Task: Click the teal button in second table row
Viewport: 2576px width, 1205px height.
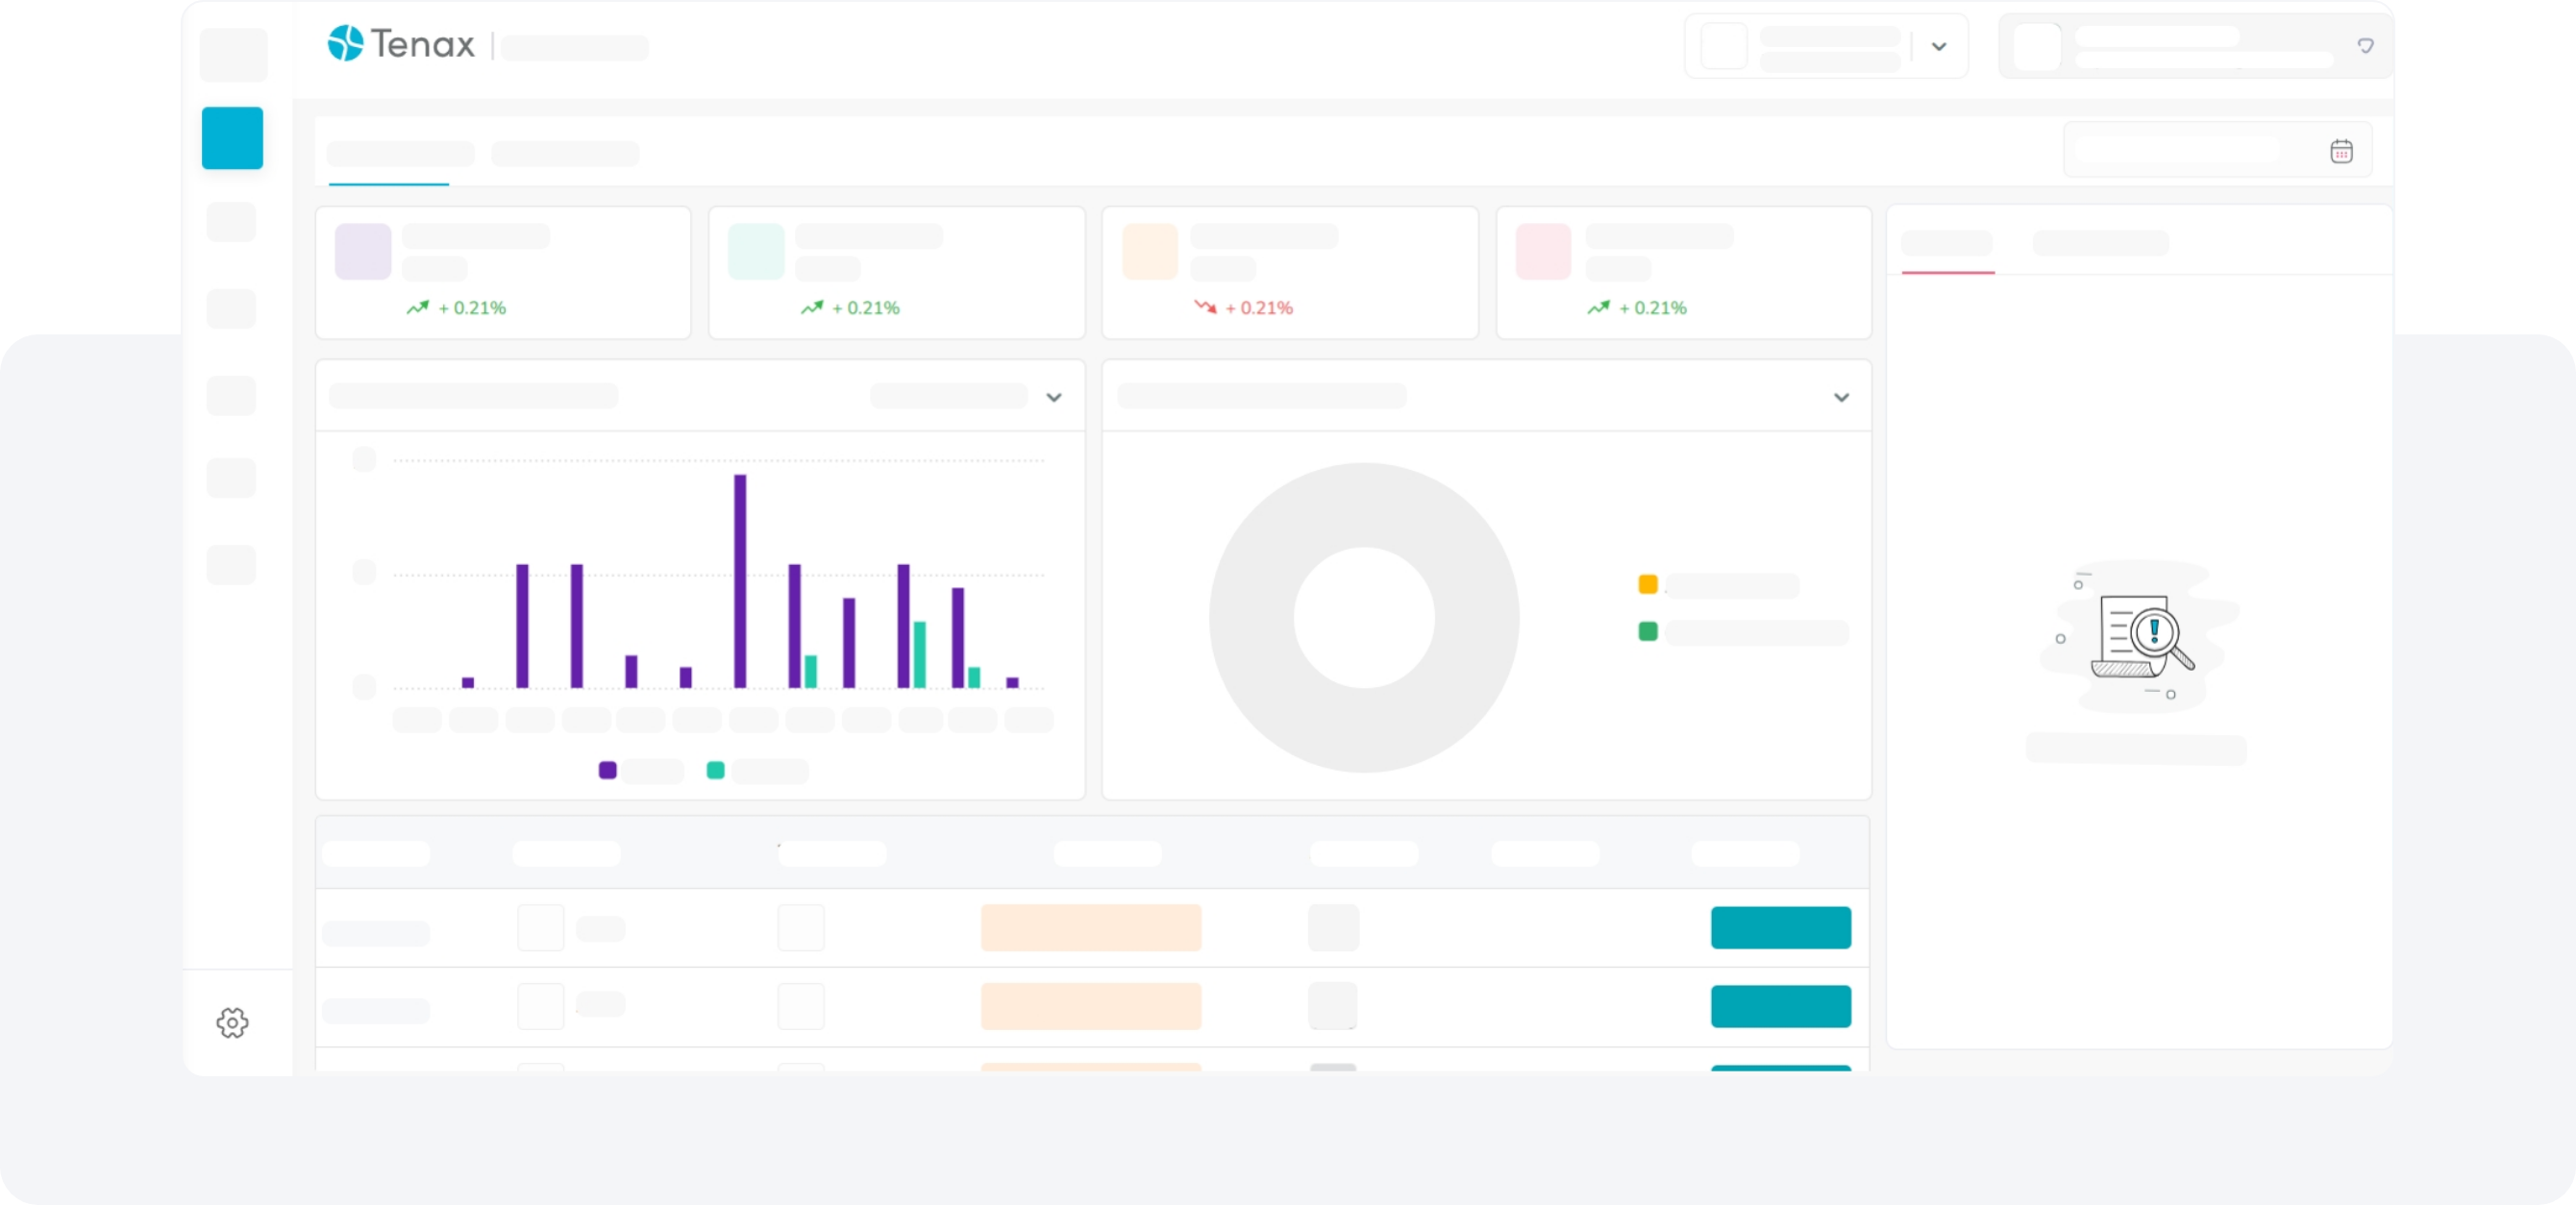Action: pyautogui.click(x=1780, y=1006)
